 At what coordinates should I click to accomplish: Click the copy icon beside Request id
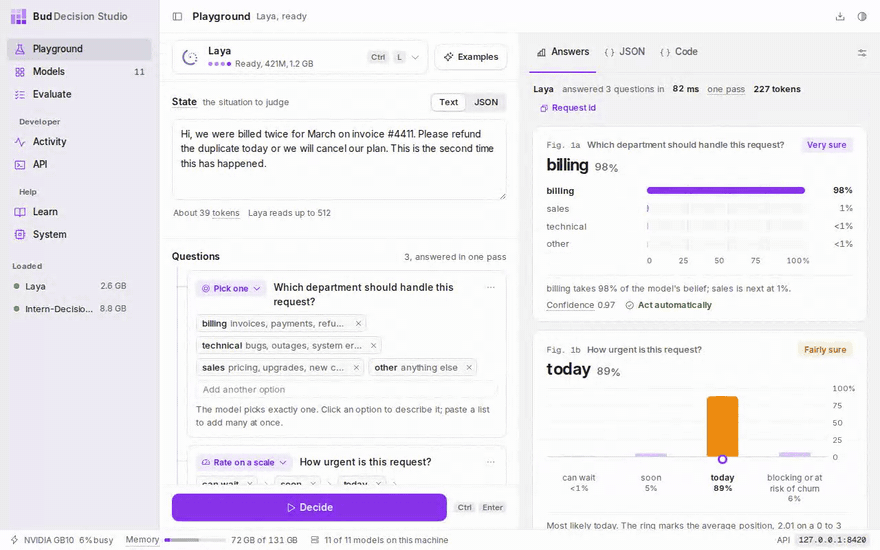click(x=543, y=108)
